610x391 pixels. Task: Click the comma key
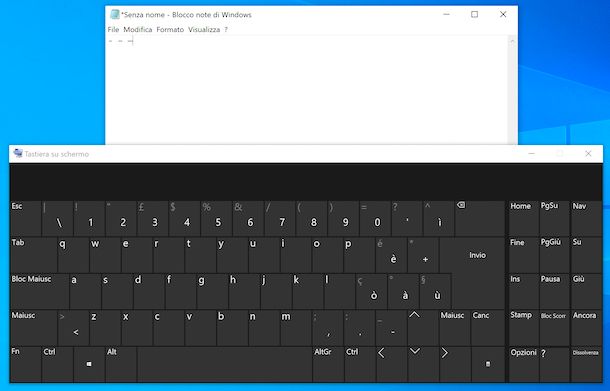(328, 328)
